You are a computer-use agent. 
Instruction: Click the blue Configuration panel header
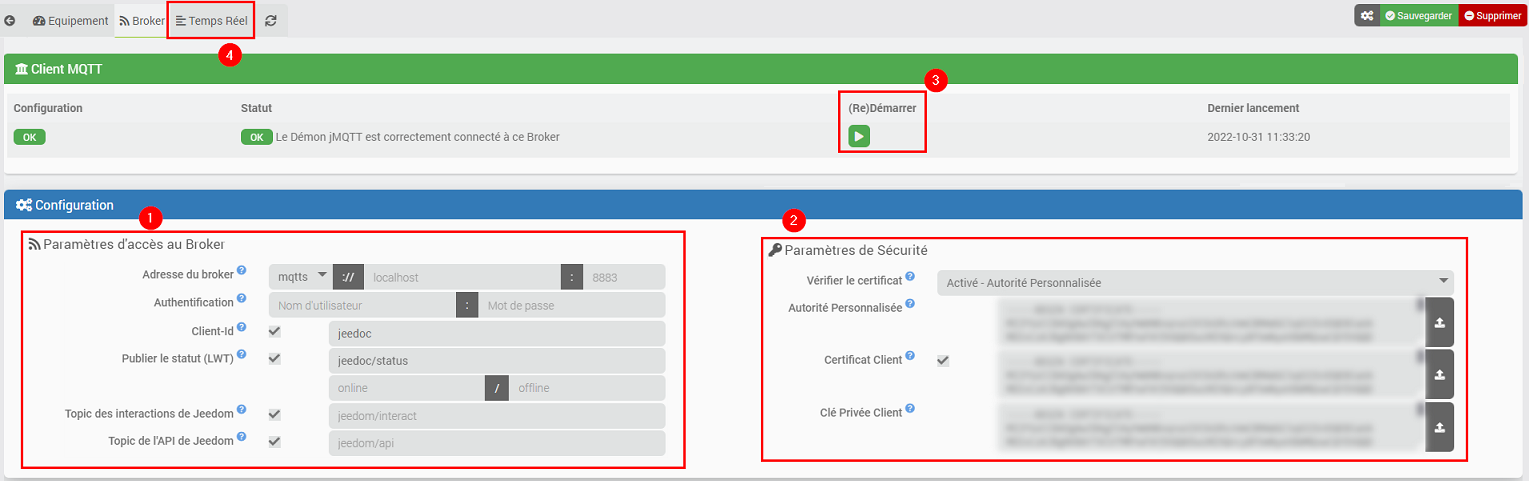764,204
